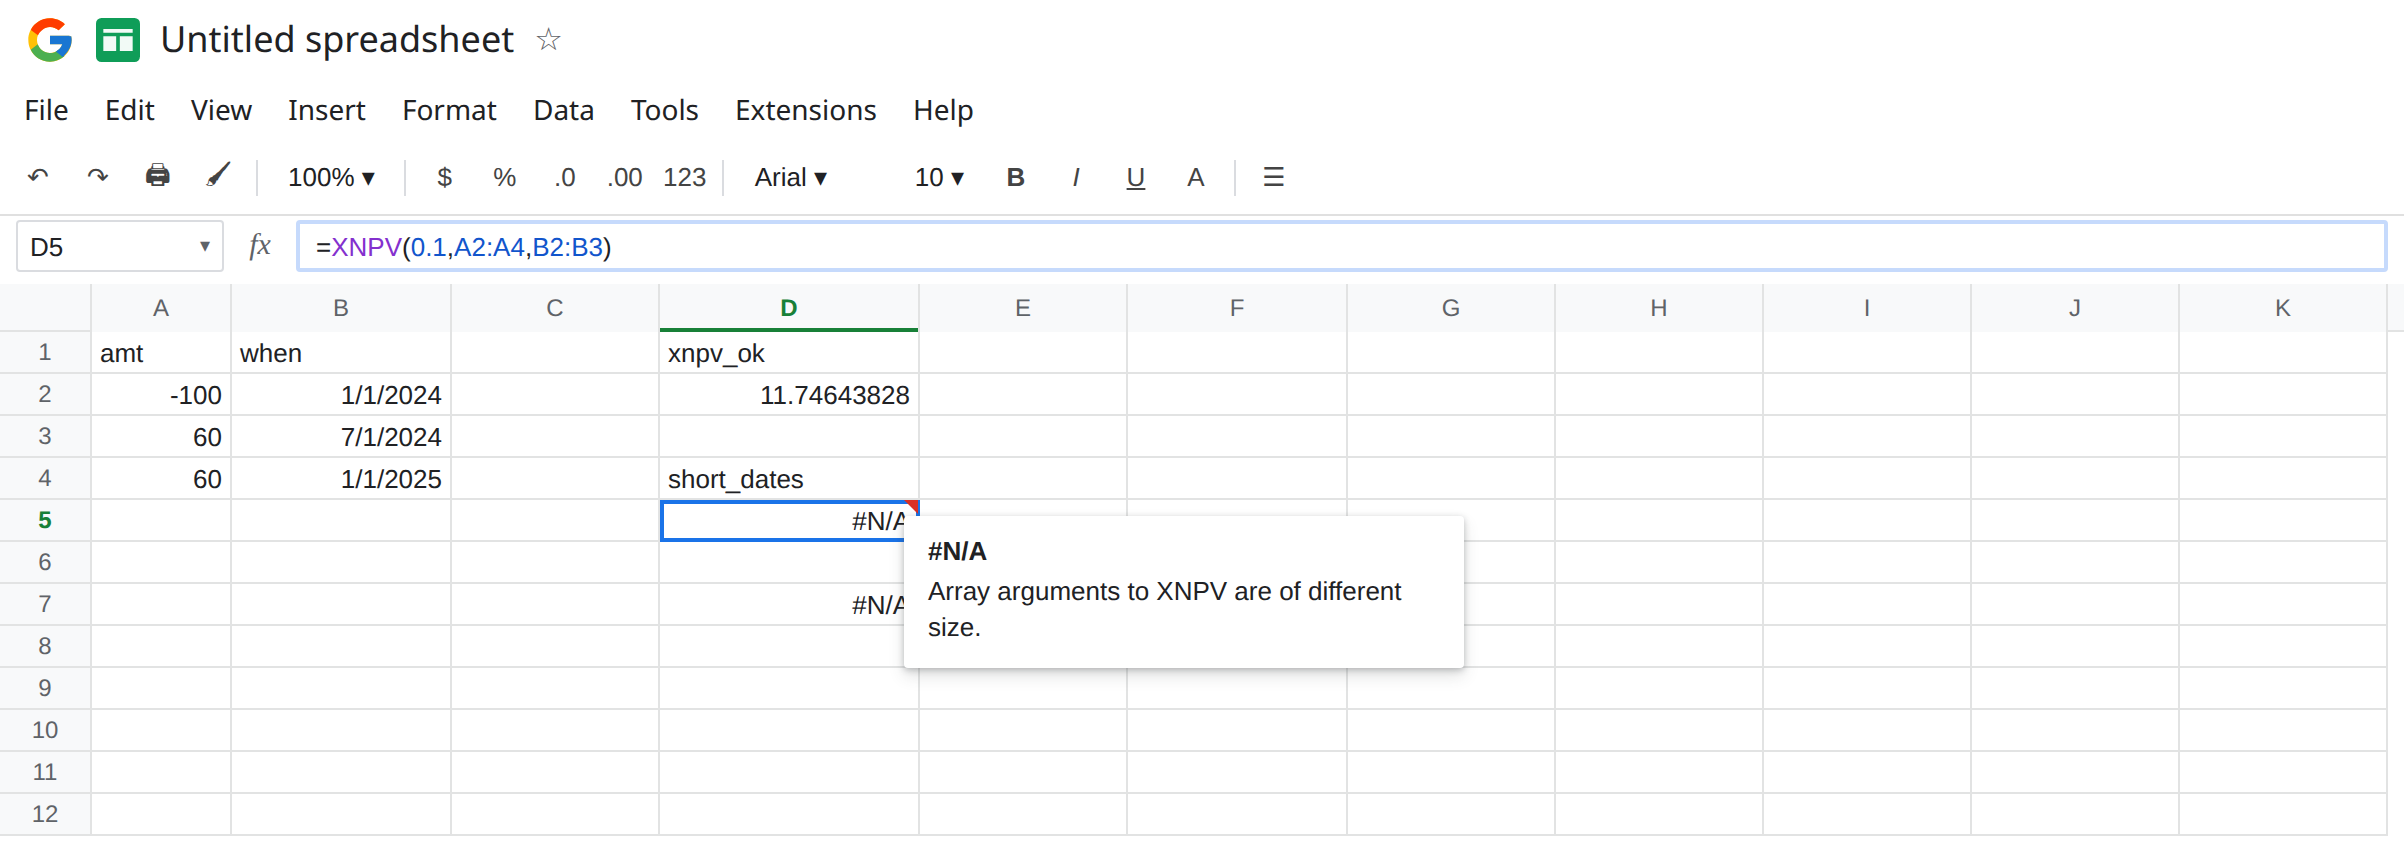Click into the XNPV formula bar
Viewport: 2404px width, 848px height.
[1341, 246]
